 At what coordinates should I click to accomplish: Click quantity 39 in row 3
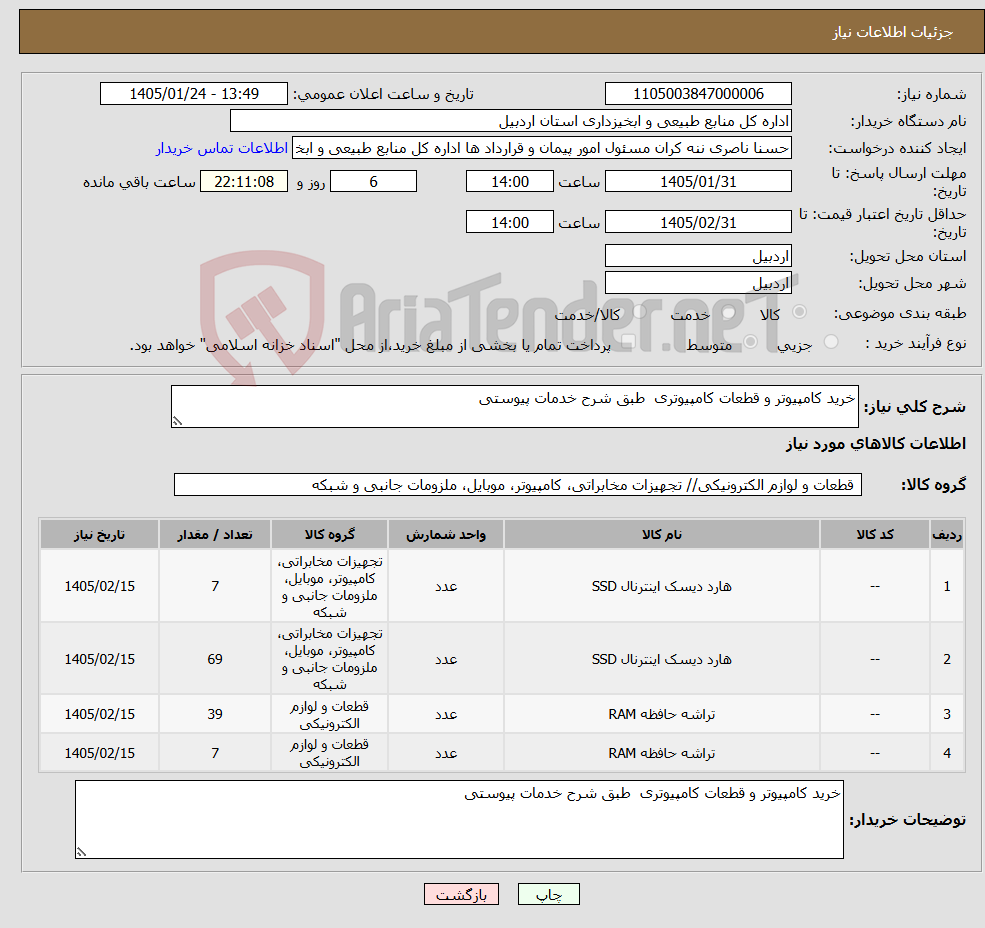215,714
